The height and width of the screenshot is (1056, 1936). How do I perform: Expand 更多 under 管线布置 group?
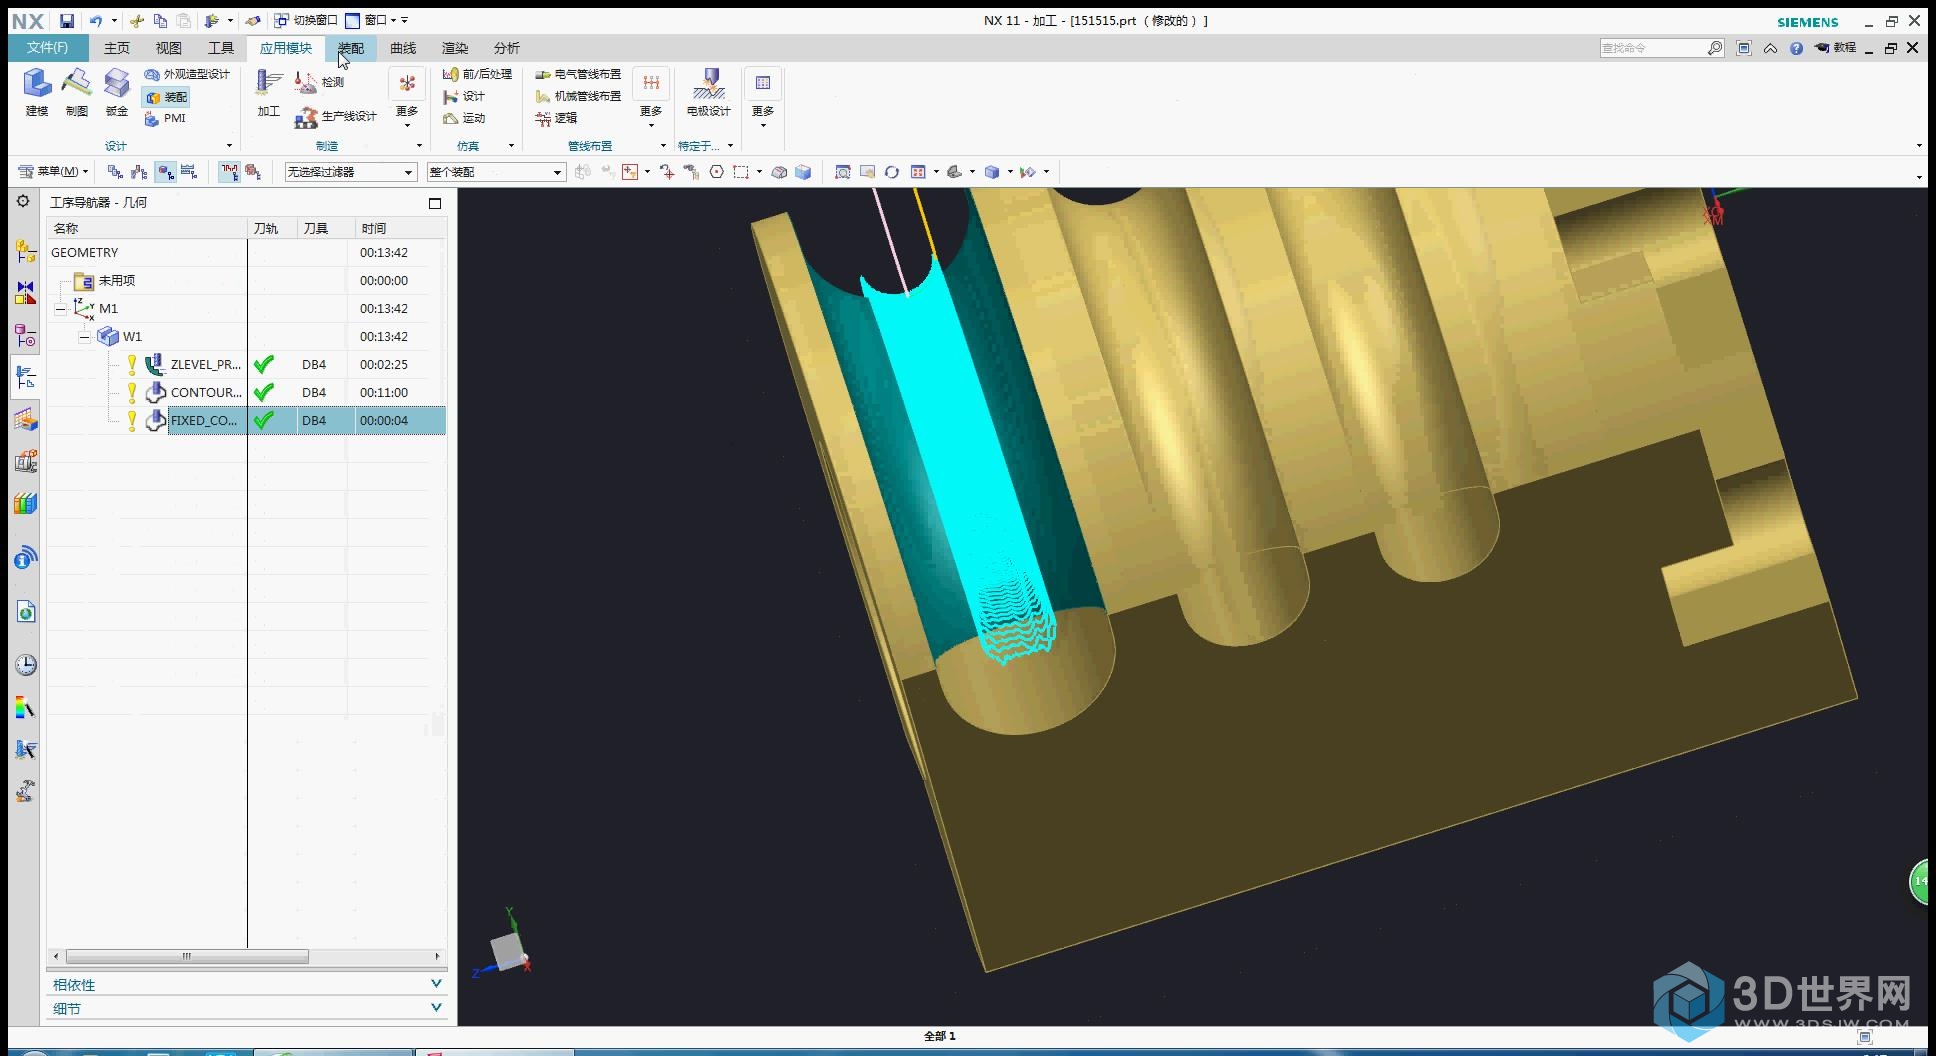tap(651, 98)
